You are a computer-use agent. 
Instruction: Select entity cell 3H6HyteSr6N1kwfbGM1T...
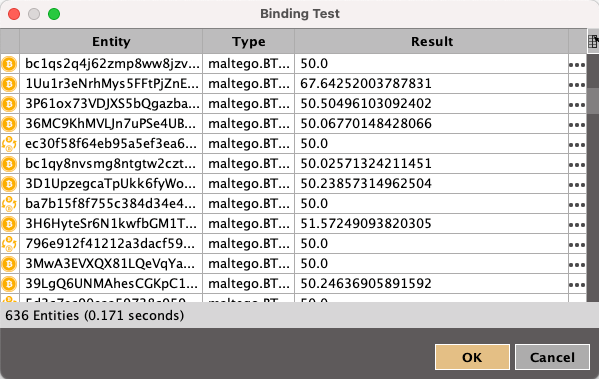(111, 224)
